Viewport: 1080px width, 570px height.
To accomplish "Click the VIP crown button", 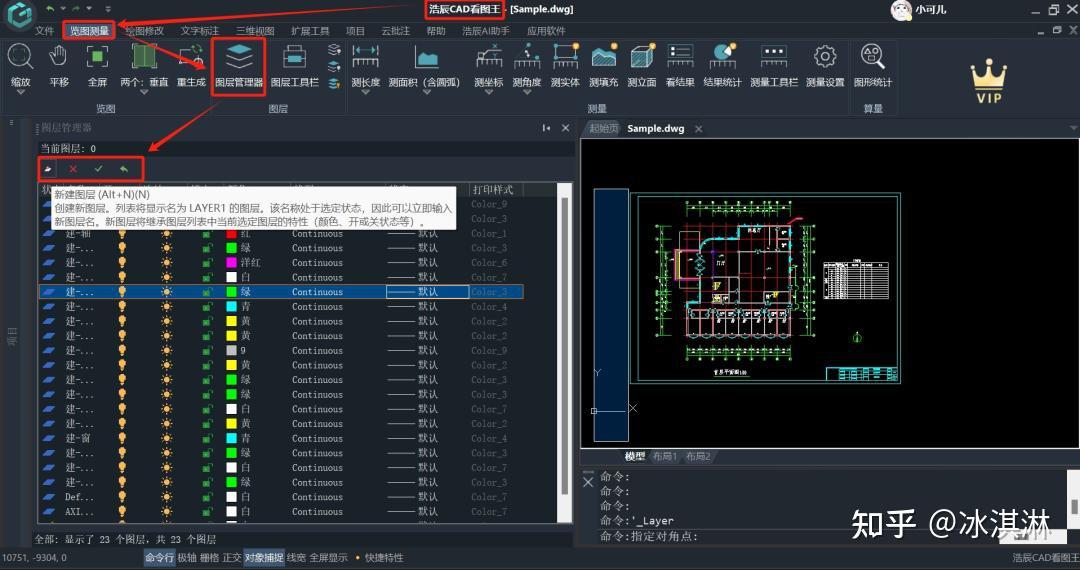I will click(988, 81).
